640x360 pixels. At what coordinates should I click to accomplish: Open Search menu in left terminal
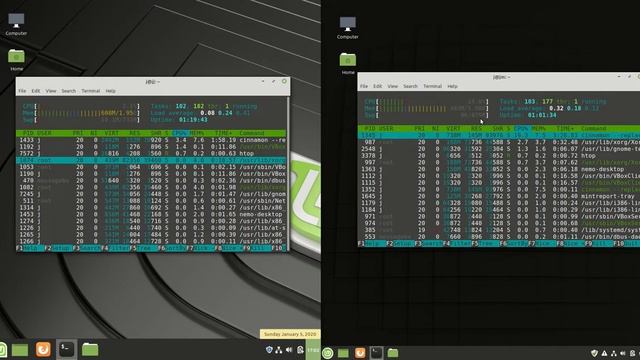pos(69,91)
